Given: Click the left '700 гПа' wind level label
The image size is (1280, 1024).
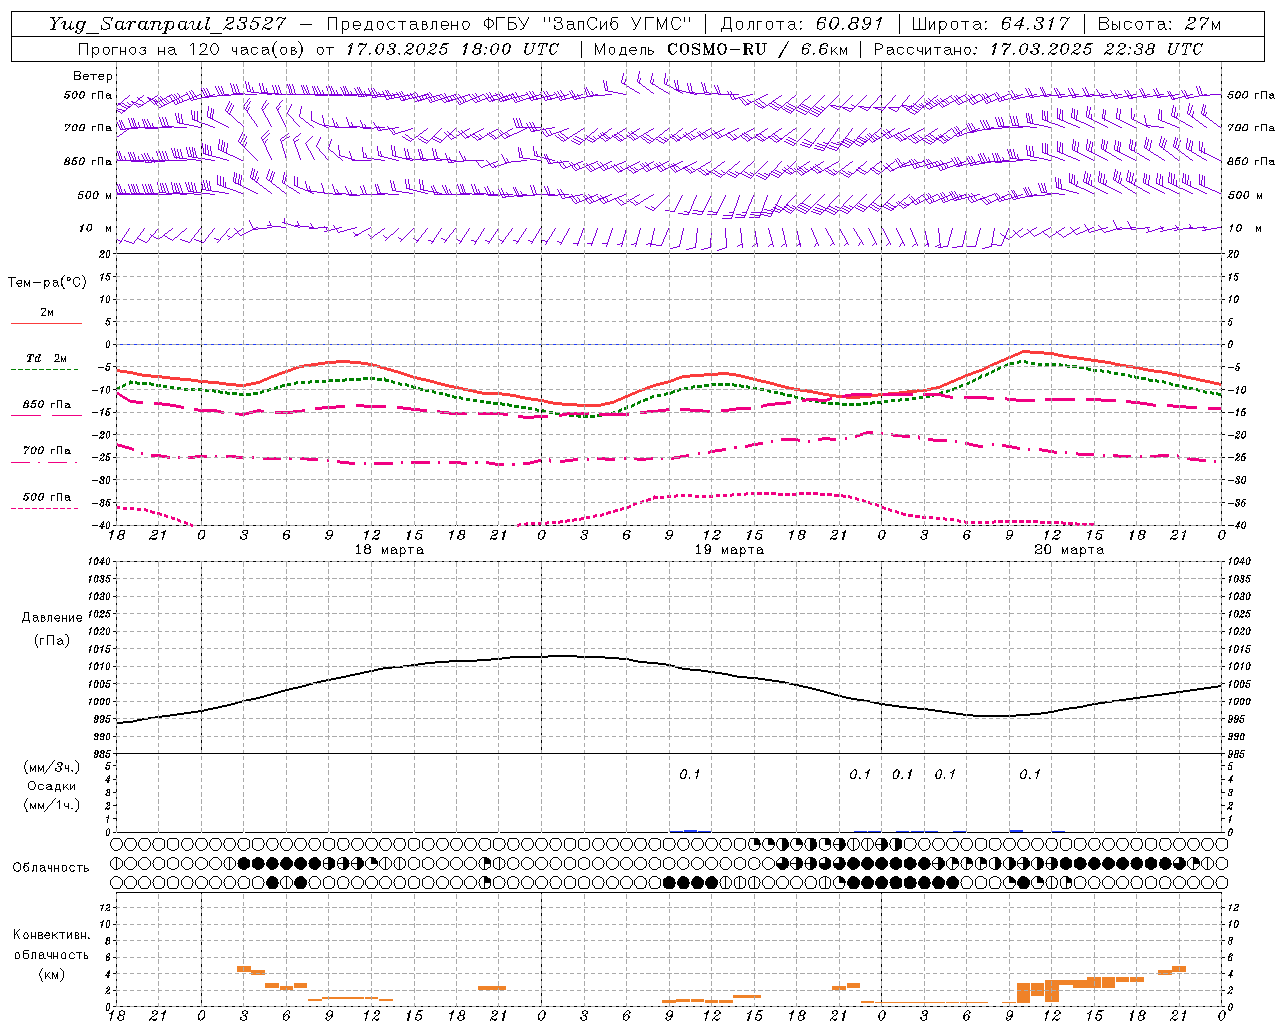Looking at the screenshot, I should click(x=88, y=128).
